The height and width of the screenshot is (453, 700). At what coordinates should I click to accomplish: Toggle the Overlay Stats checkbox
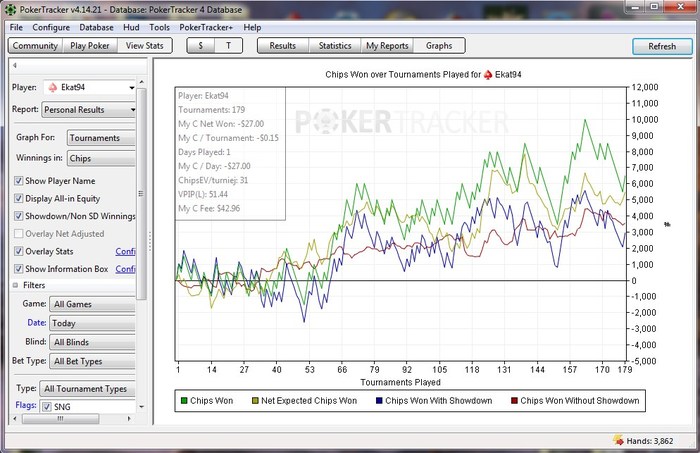point(19,251)
